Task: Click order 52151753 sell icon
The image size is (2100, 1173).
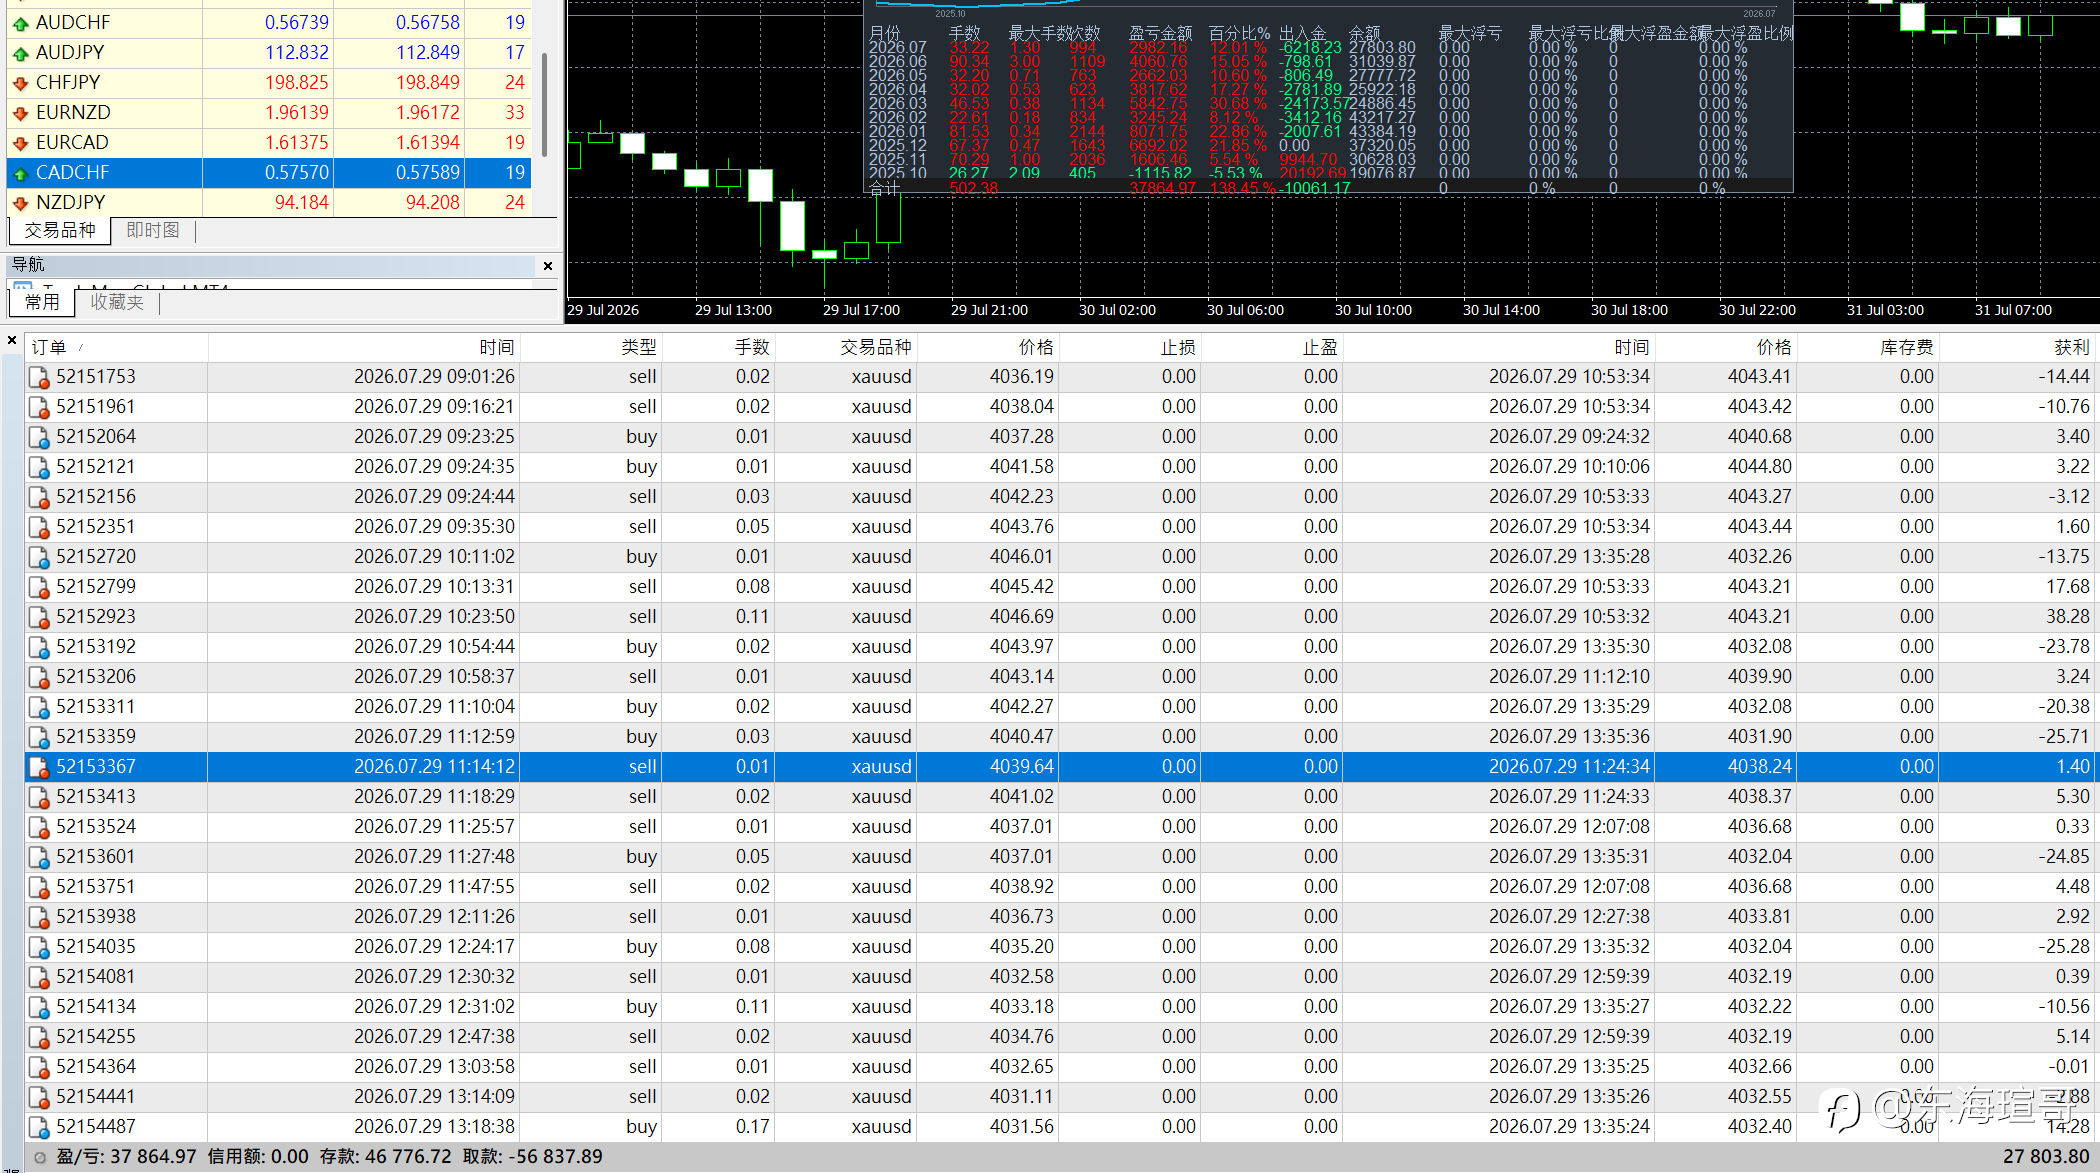Action: coord(39,377)
